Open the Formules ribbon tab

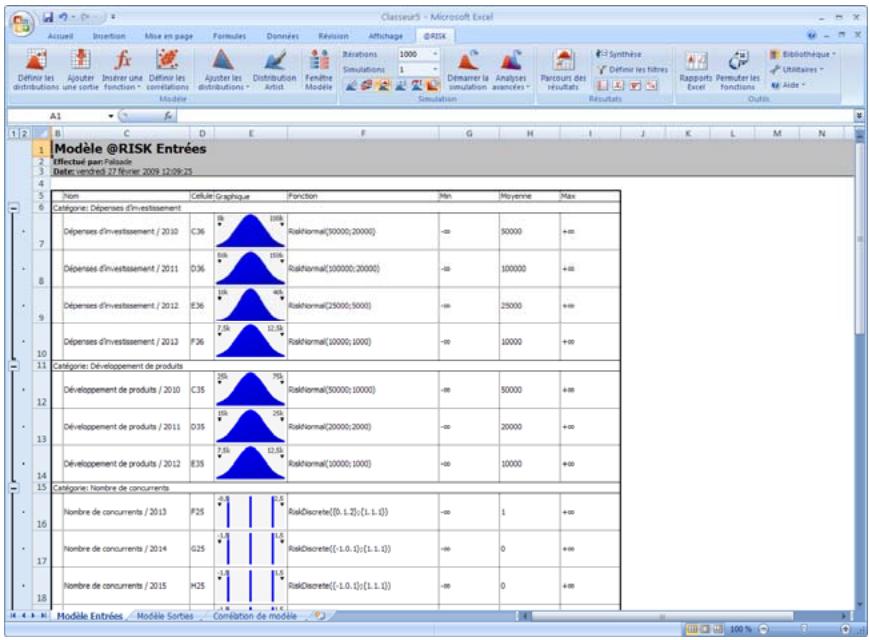pyautogui.click(x=229, y=34)
